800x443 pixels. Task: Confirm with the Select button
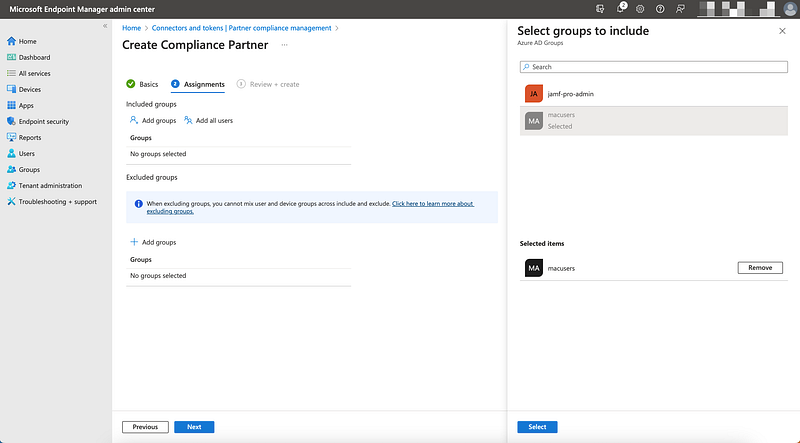click(537, 427)
